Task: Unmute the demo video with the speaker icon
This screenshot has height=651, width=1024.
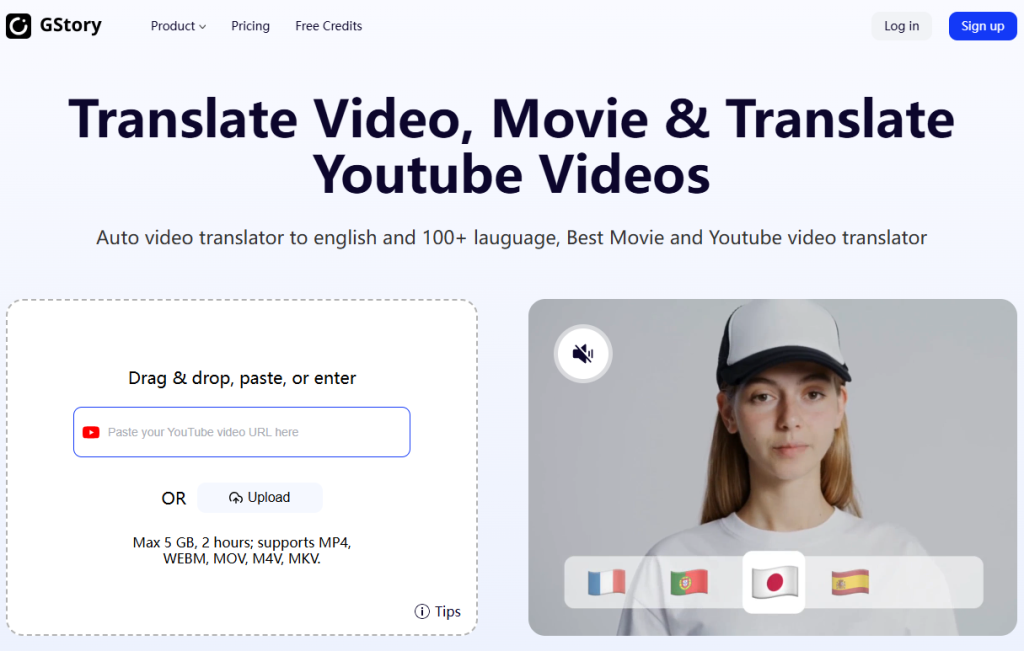Action: pos(583,354)
